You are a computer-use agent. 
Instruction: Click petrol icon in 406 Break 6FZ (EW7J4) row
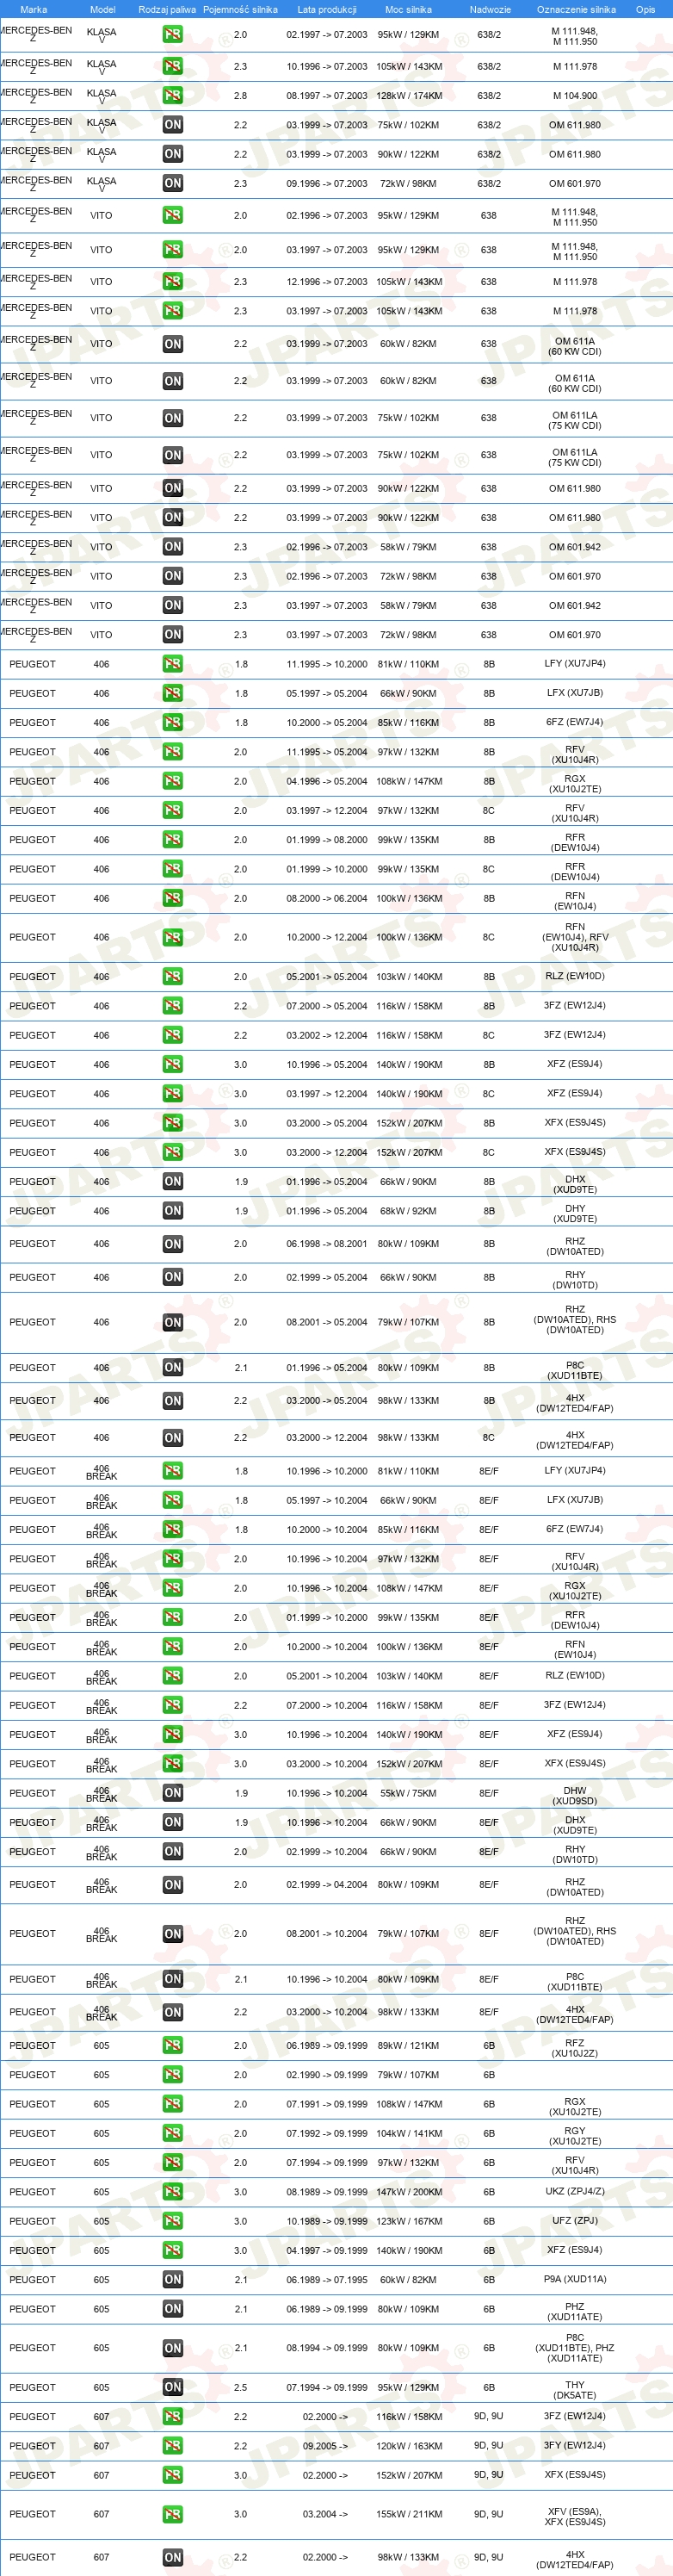click(x=172, y=1530)
